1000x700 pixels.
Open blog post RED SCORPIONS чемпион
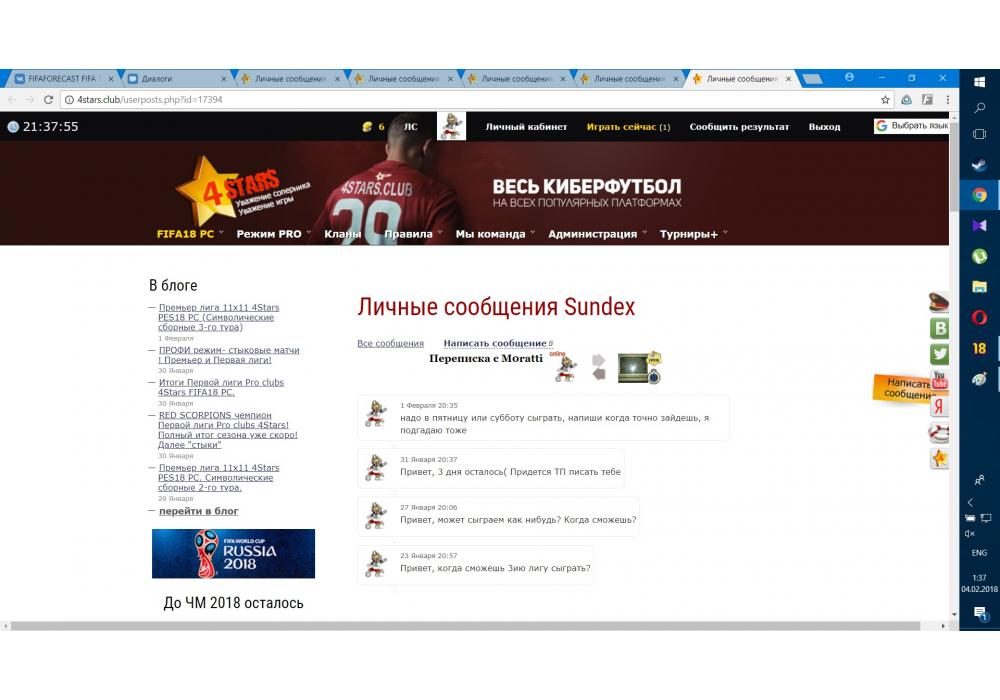click(228, 430)
